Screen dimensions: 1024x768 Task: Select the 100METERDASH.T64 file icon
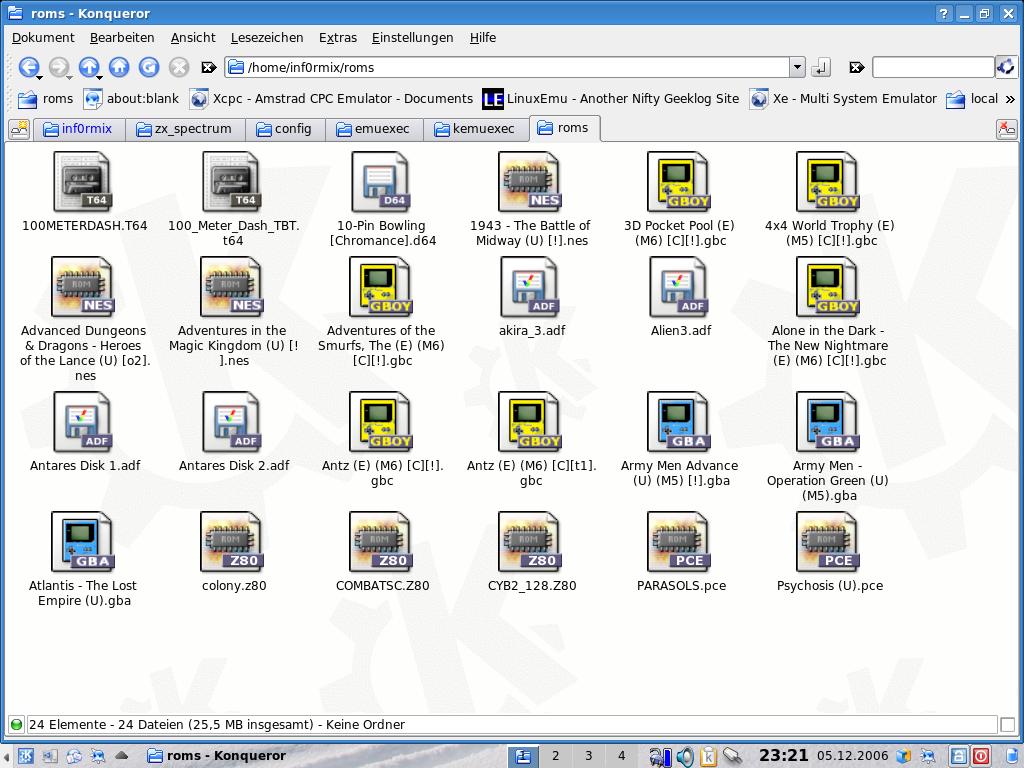(82, 182)
